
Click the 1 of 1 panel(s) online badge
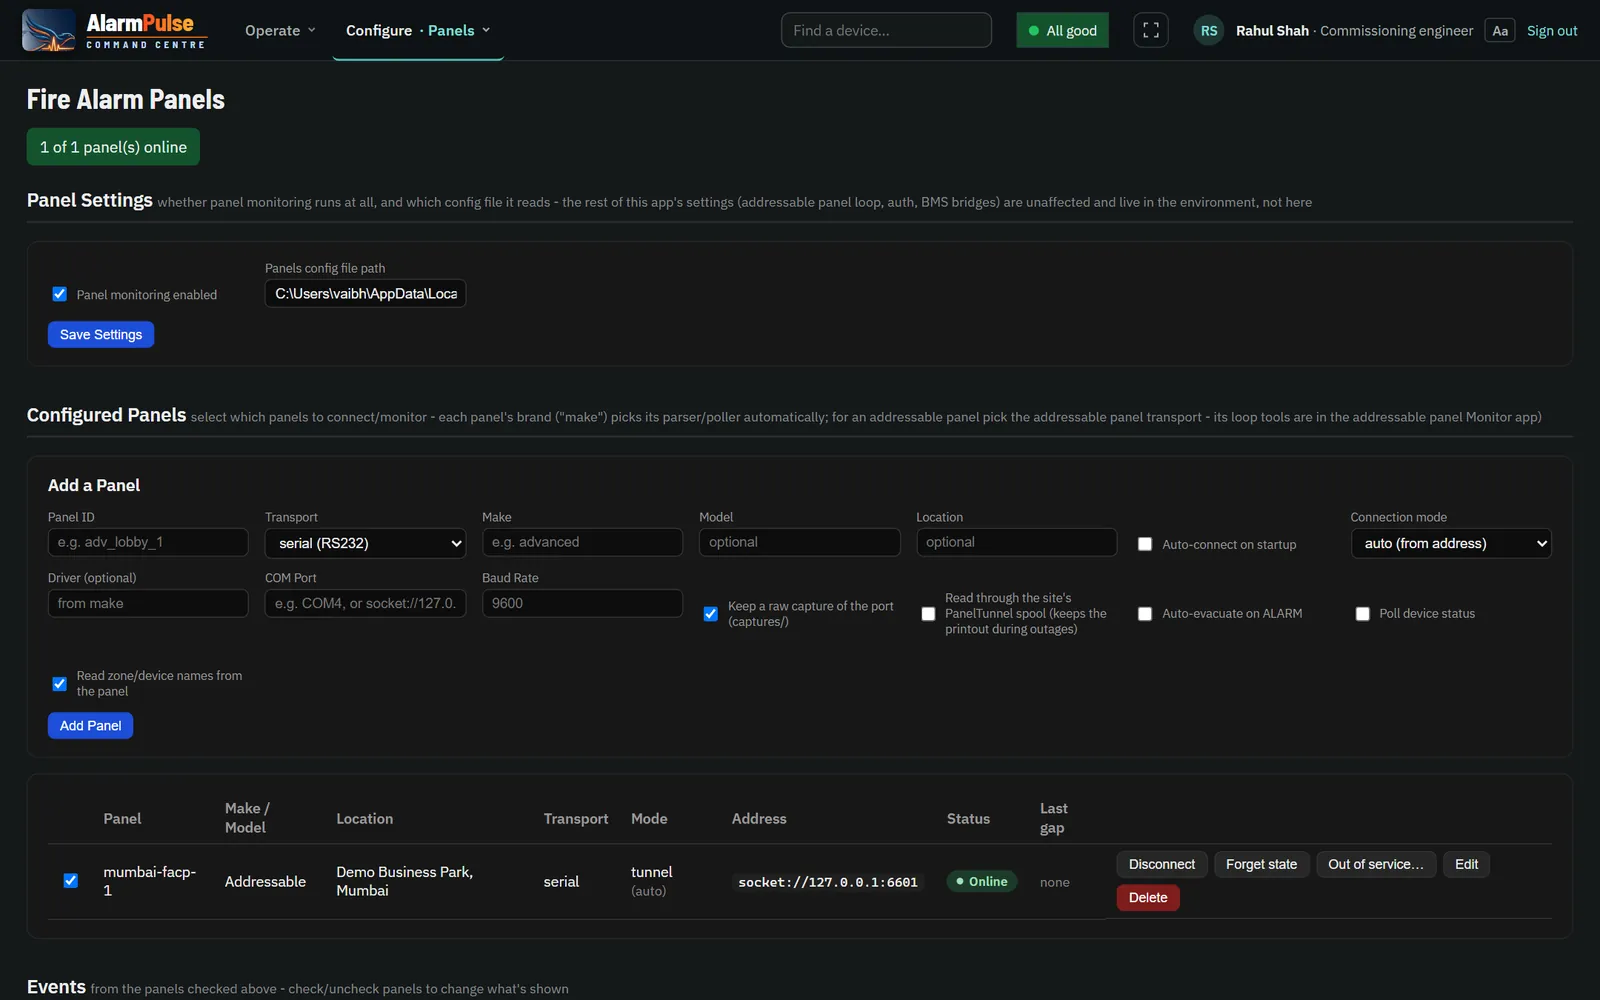[x=113, y=147]
